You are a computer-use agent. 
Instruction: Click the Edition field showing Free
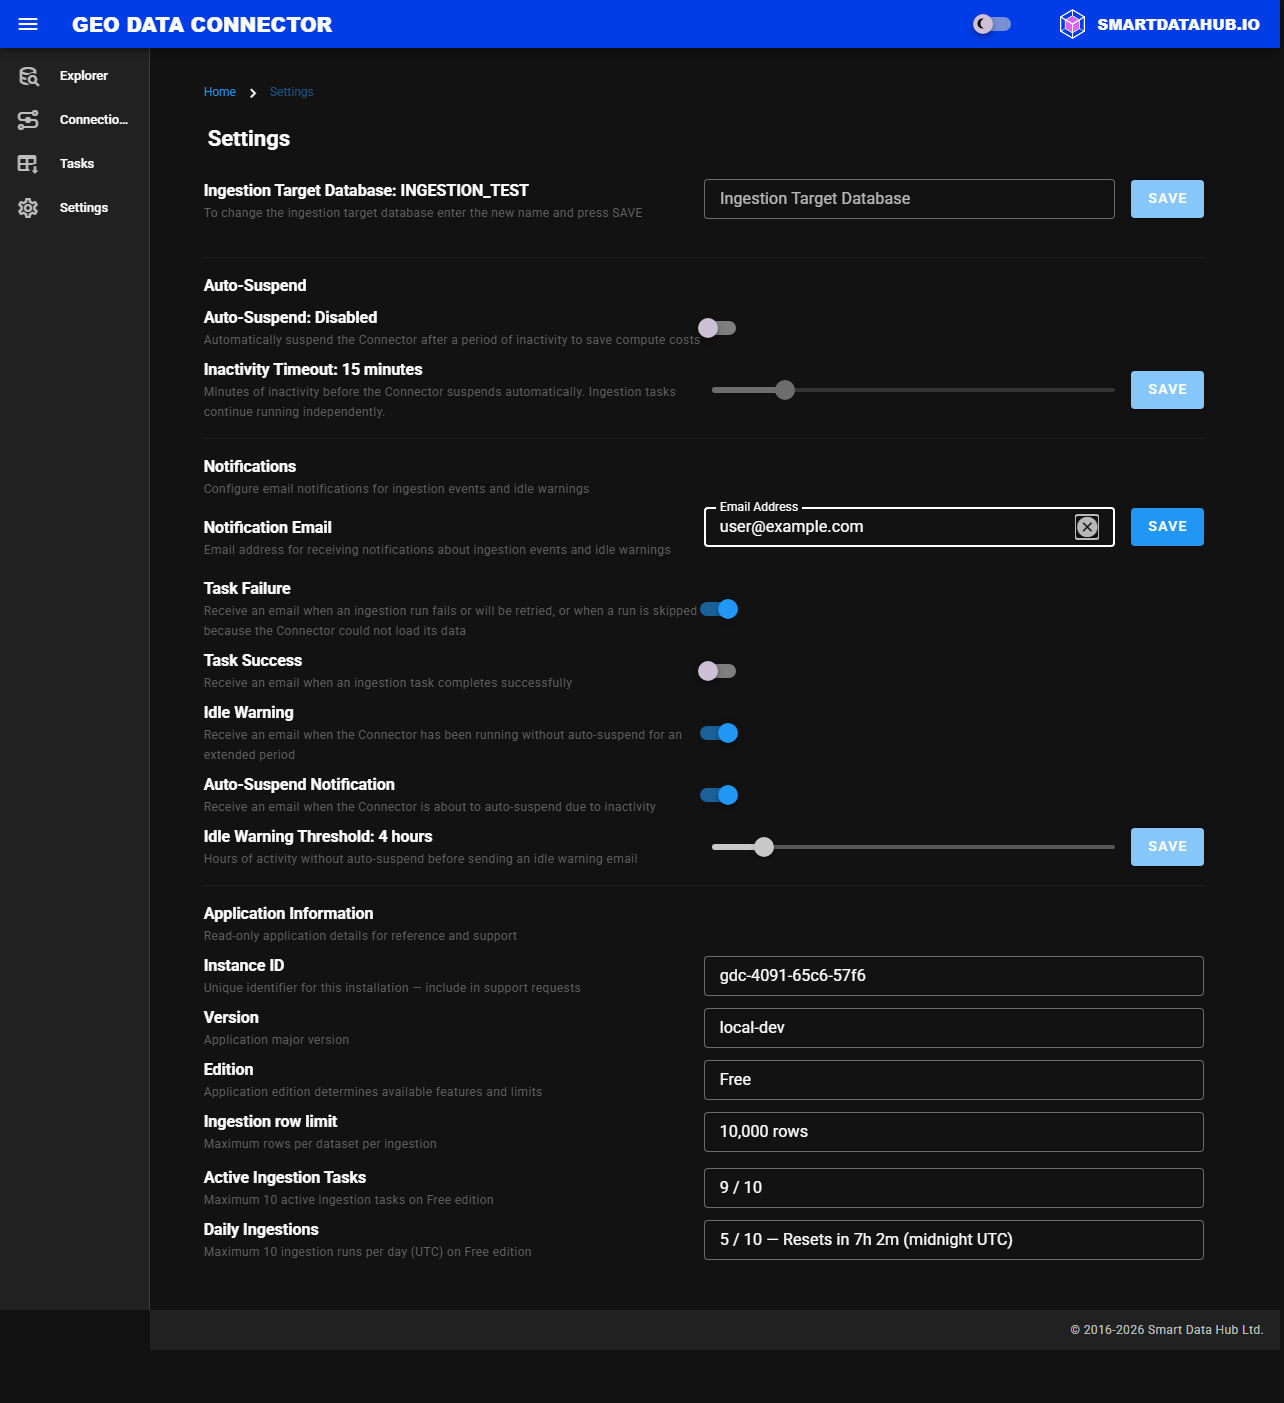click(x=954, y=1080)
